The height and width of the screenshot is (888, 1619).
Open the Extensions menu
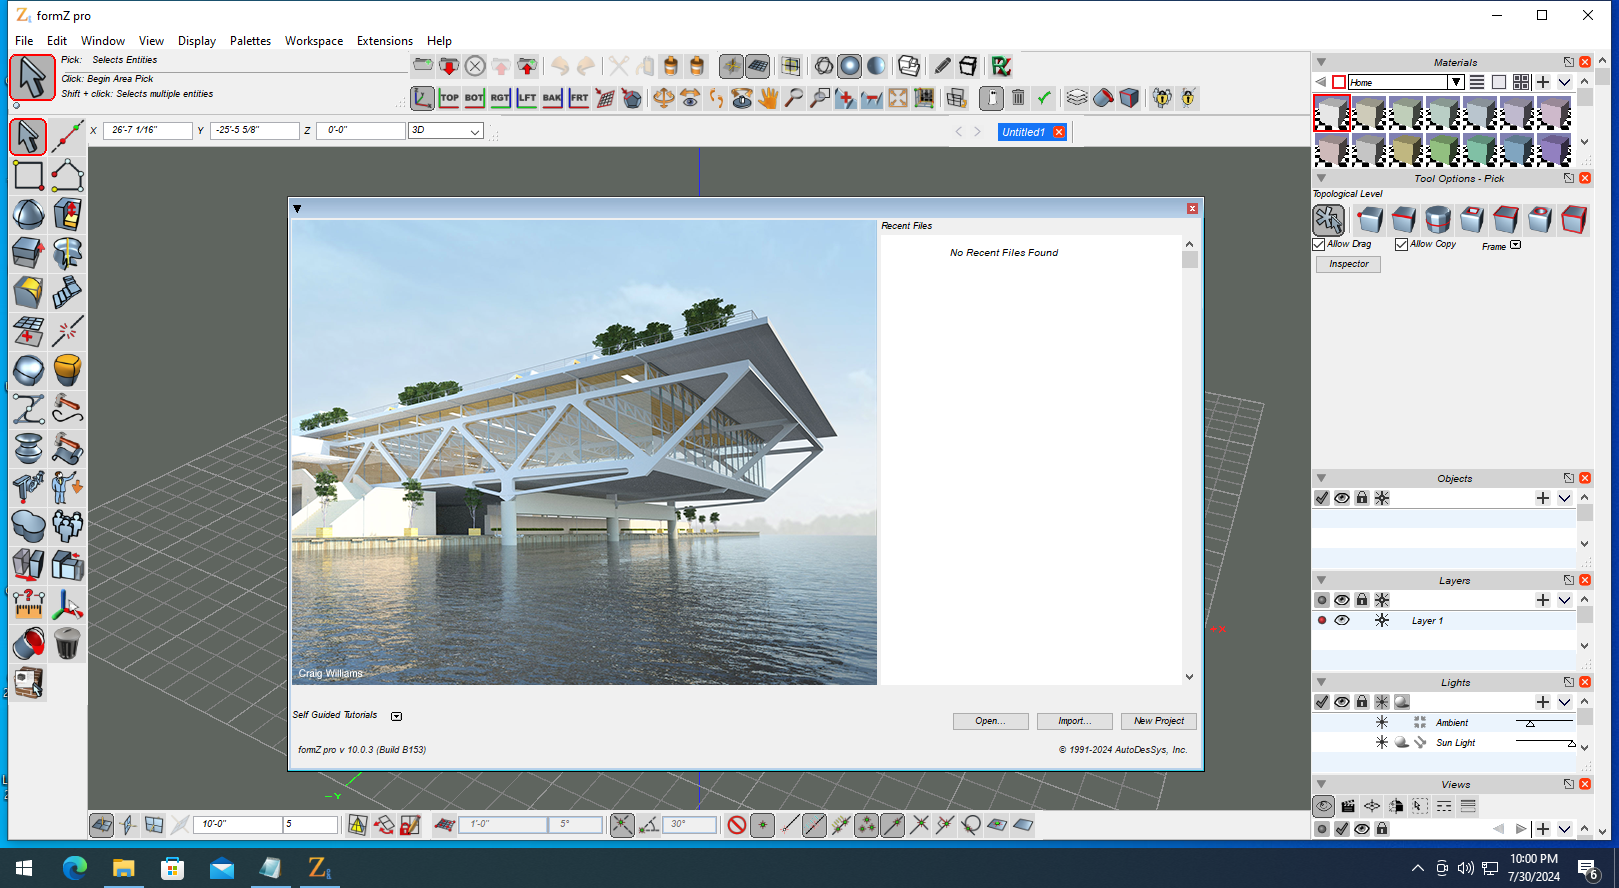(385, 41)
